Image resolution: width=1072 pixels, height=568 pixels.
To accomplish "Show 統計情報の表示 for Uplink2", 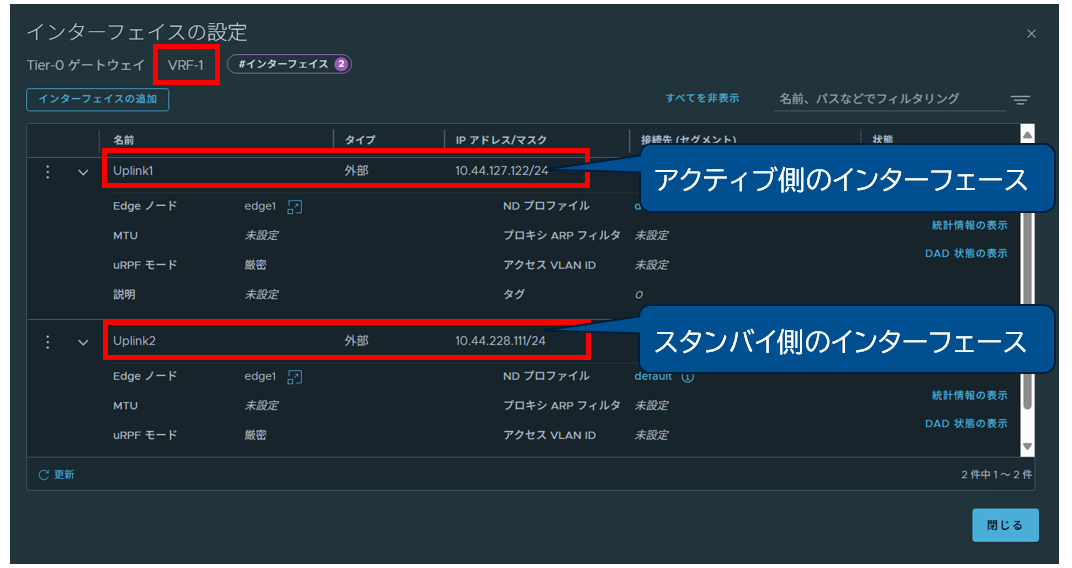I will point(969,396).
